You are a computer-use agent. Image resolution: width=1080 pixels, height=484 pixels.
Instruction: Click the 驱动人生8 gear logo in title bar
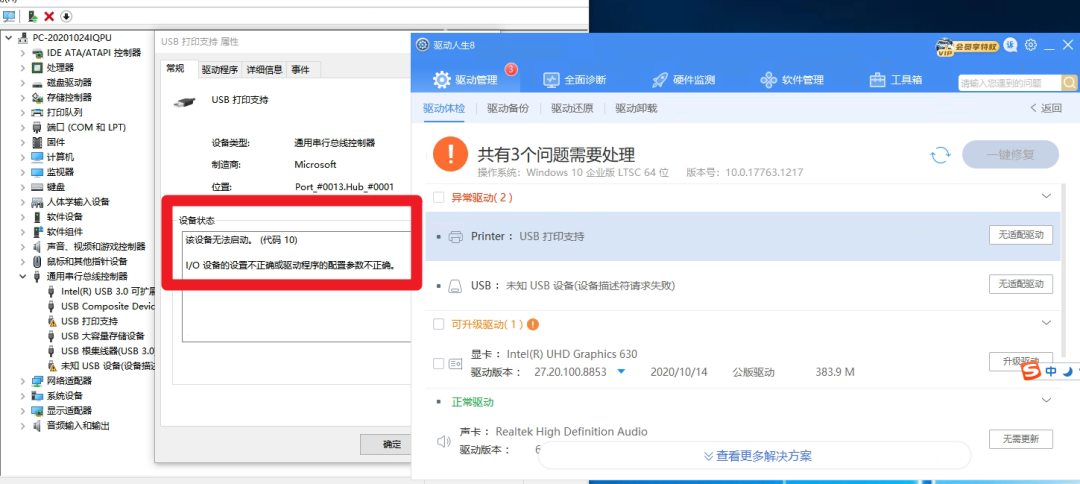[x=422, y=45]
